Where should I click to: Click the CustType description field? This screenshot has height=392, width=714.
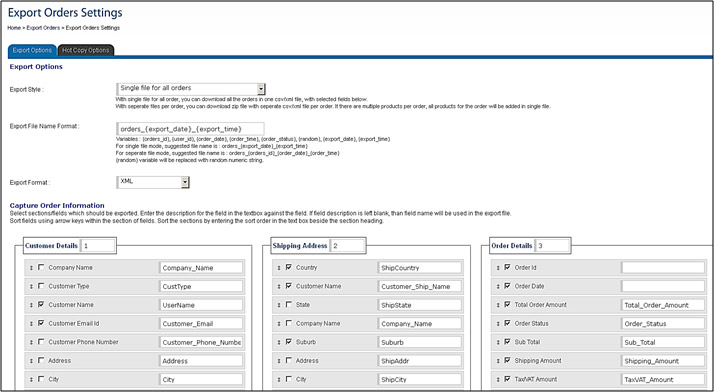pos(201,286)
